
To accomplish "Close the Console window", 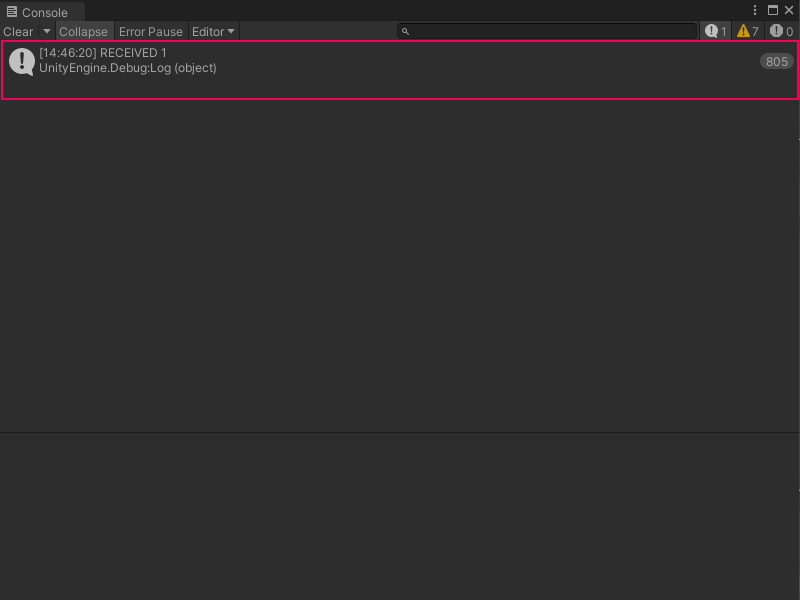I will 790,10.
